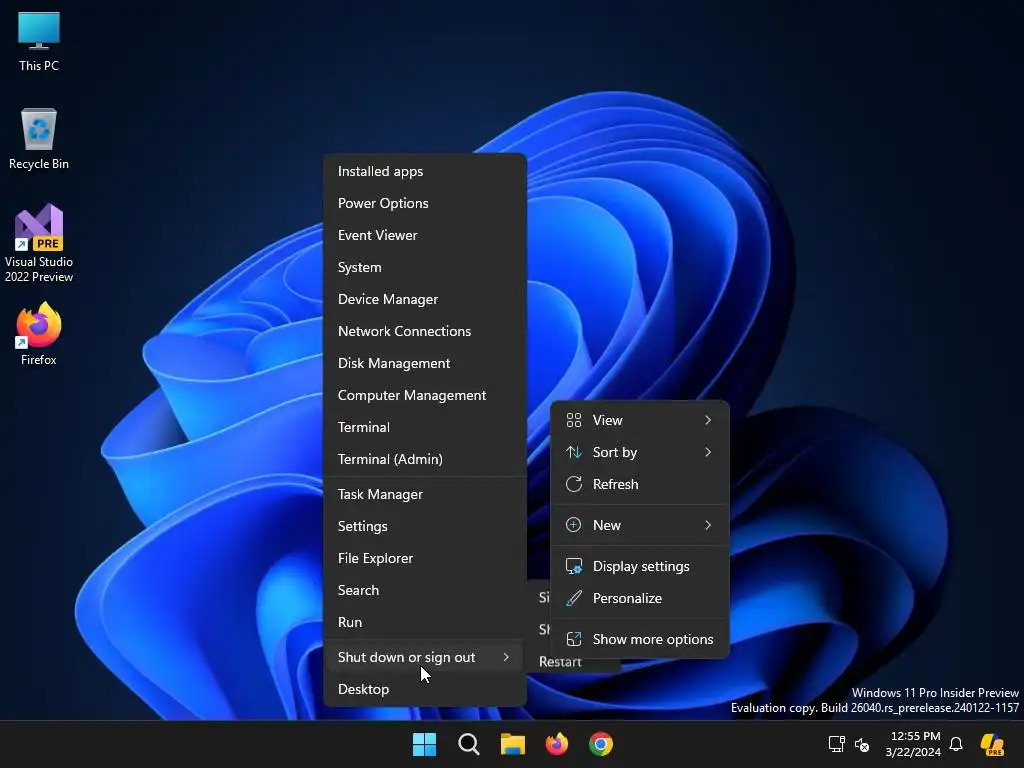Choose Personalize from context menu
Viewport: 1024px width, 768px height.
pos(639,598)
